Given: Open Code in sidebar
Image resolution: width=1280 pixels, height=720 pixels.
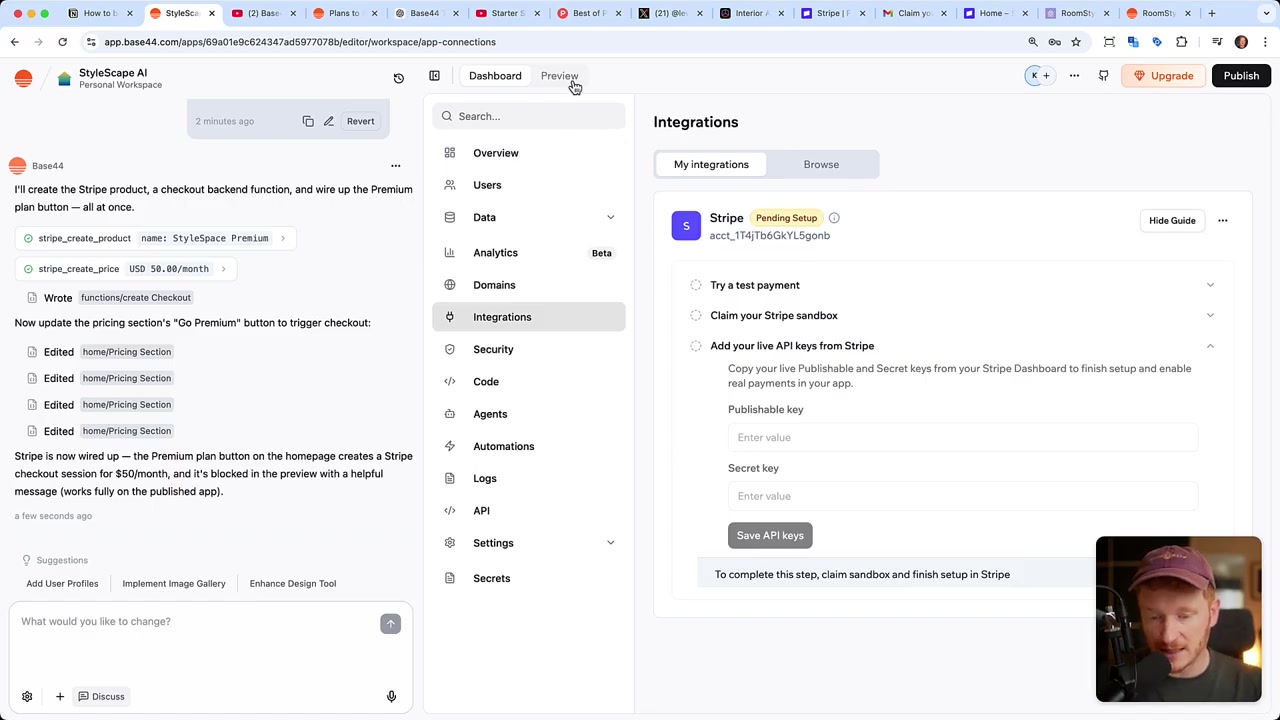Looking at the screenshot, I should tap(529, 381).
